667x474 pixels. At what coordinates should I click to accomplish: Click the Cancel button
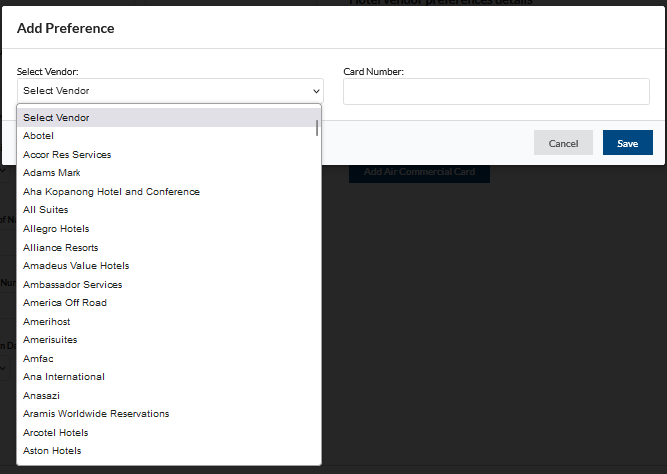click(x=563, y=143)
